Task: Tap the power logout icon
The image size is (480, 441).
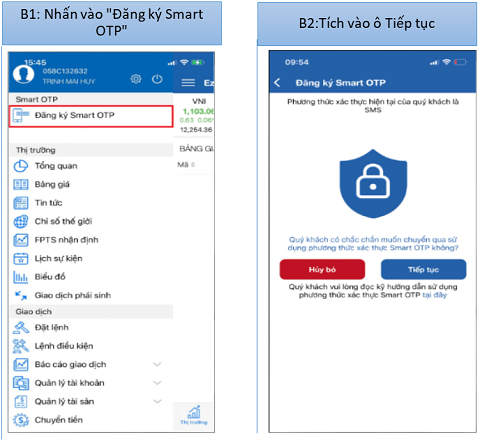Action: (157, 79)
